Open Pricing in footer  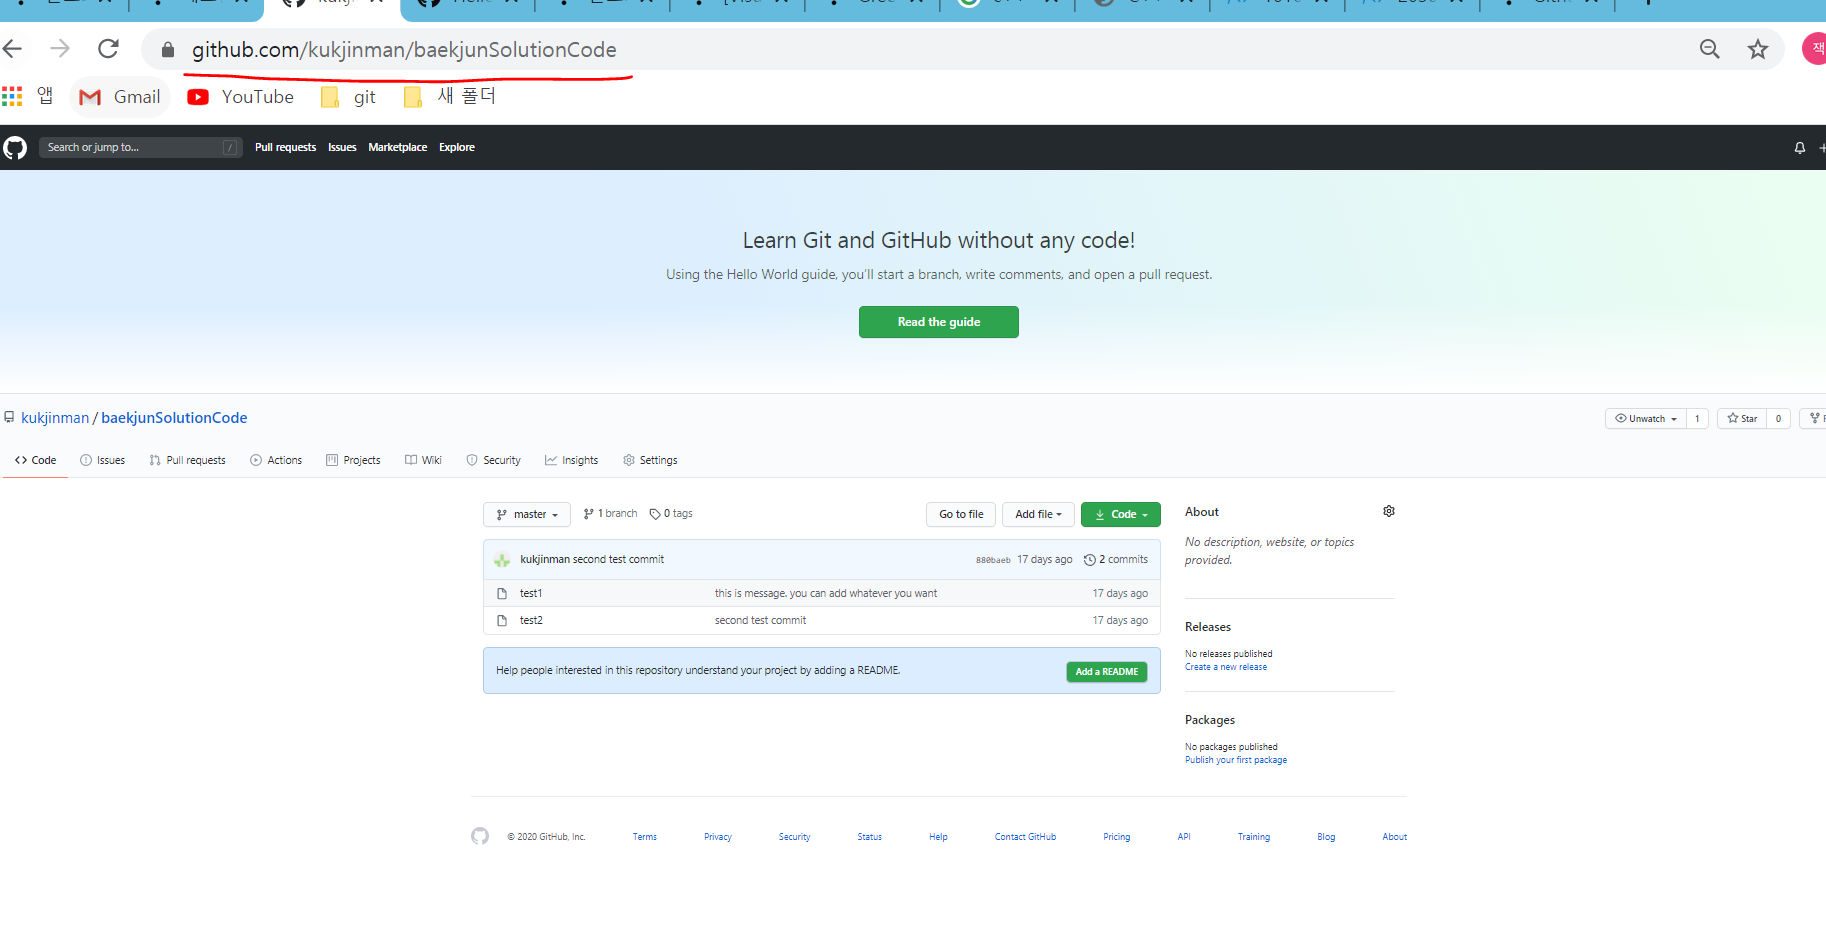[1117, 837]
